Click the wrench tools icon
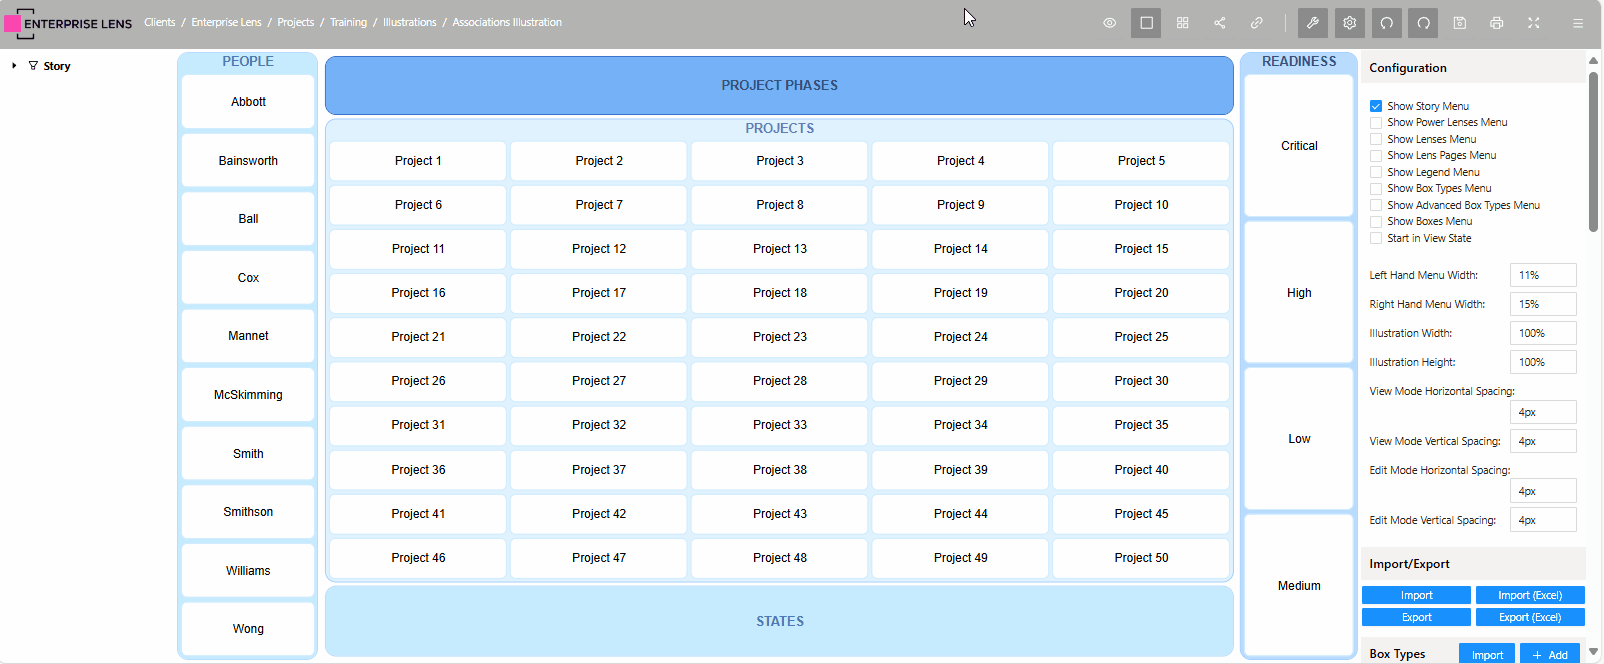 click(x=1313, y=23)
